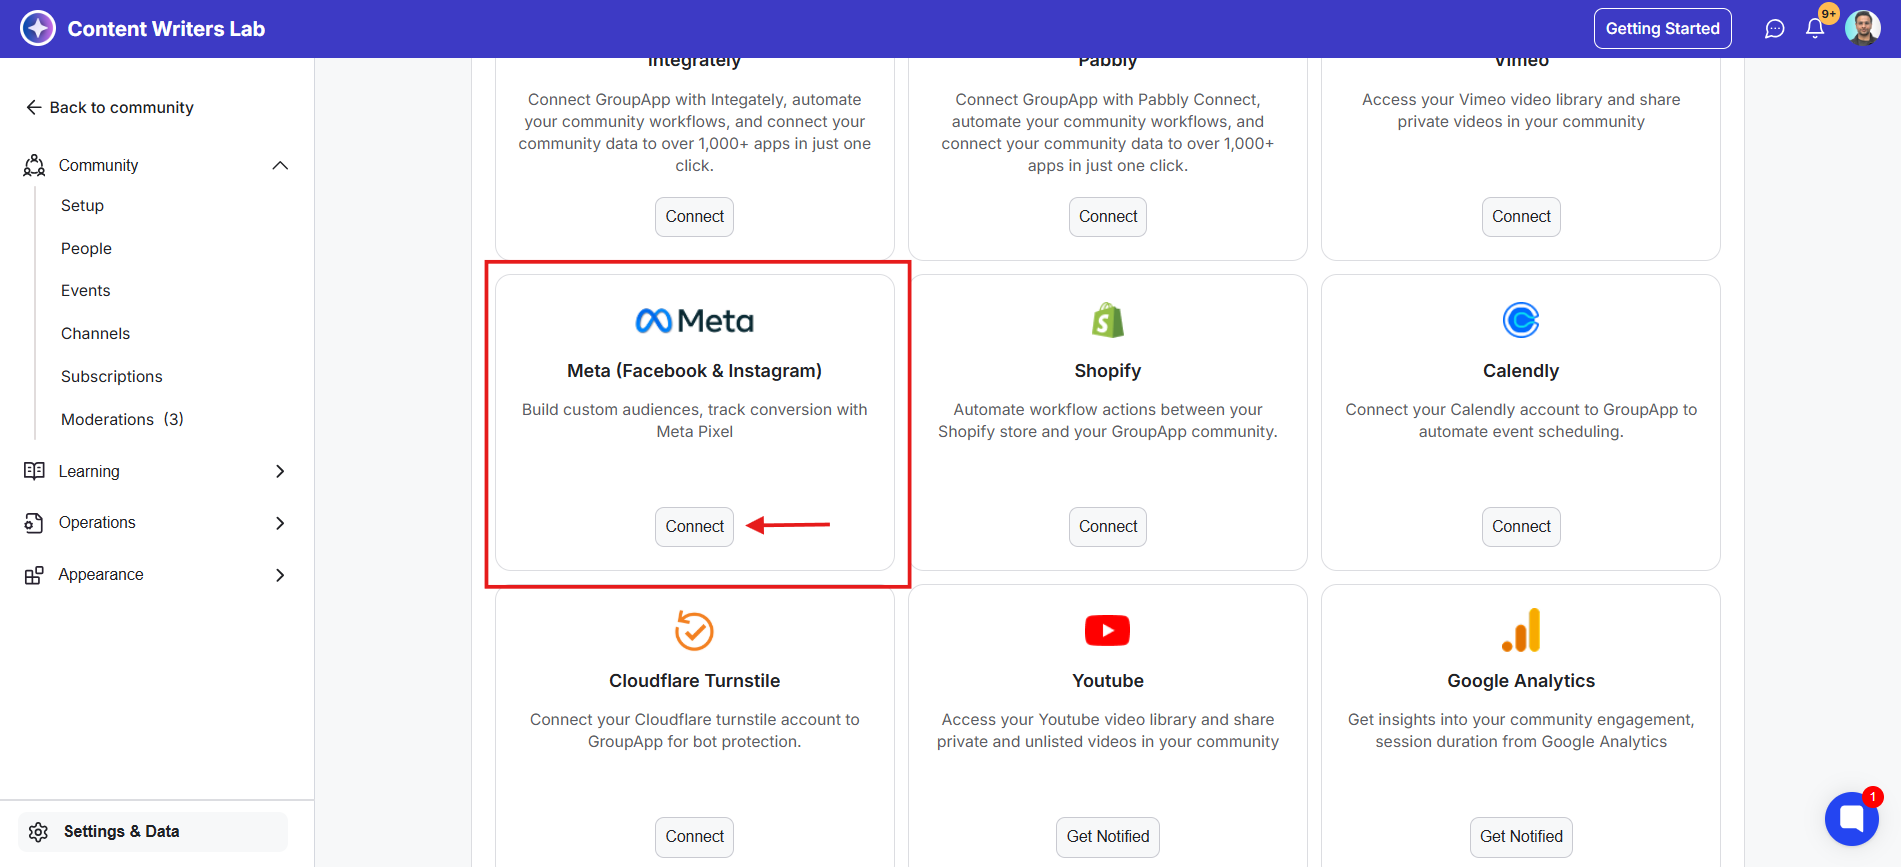Click the Meta logo on integration card
The height and width of the screenshot is (867, 1901).
coord(695,321)
